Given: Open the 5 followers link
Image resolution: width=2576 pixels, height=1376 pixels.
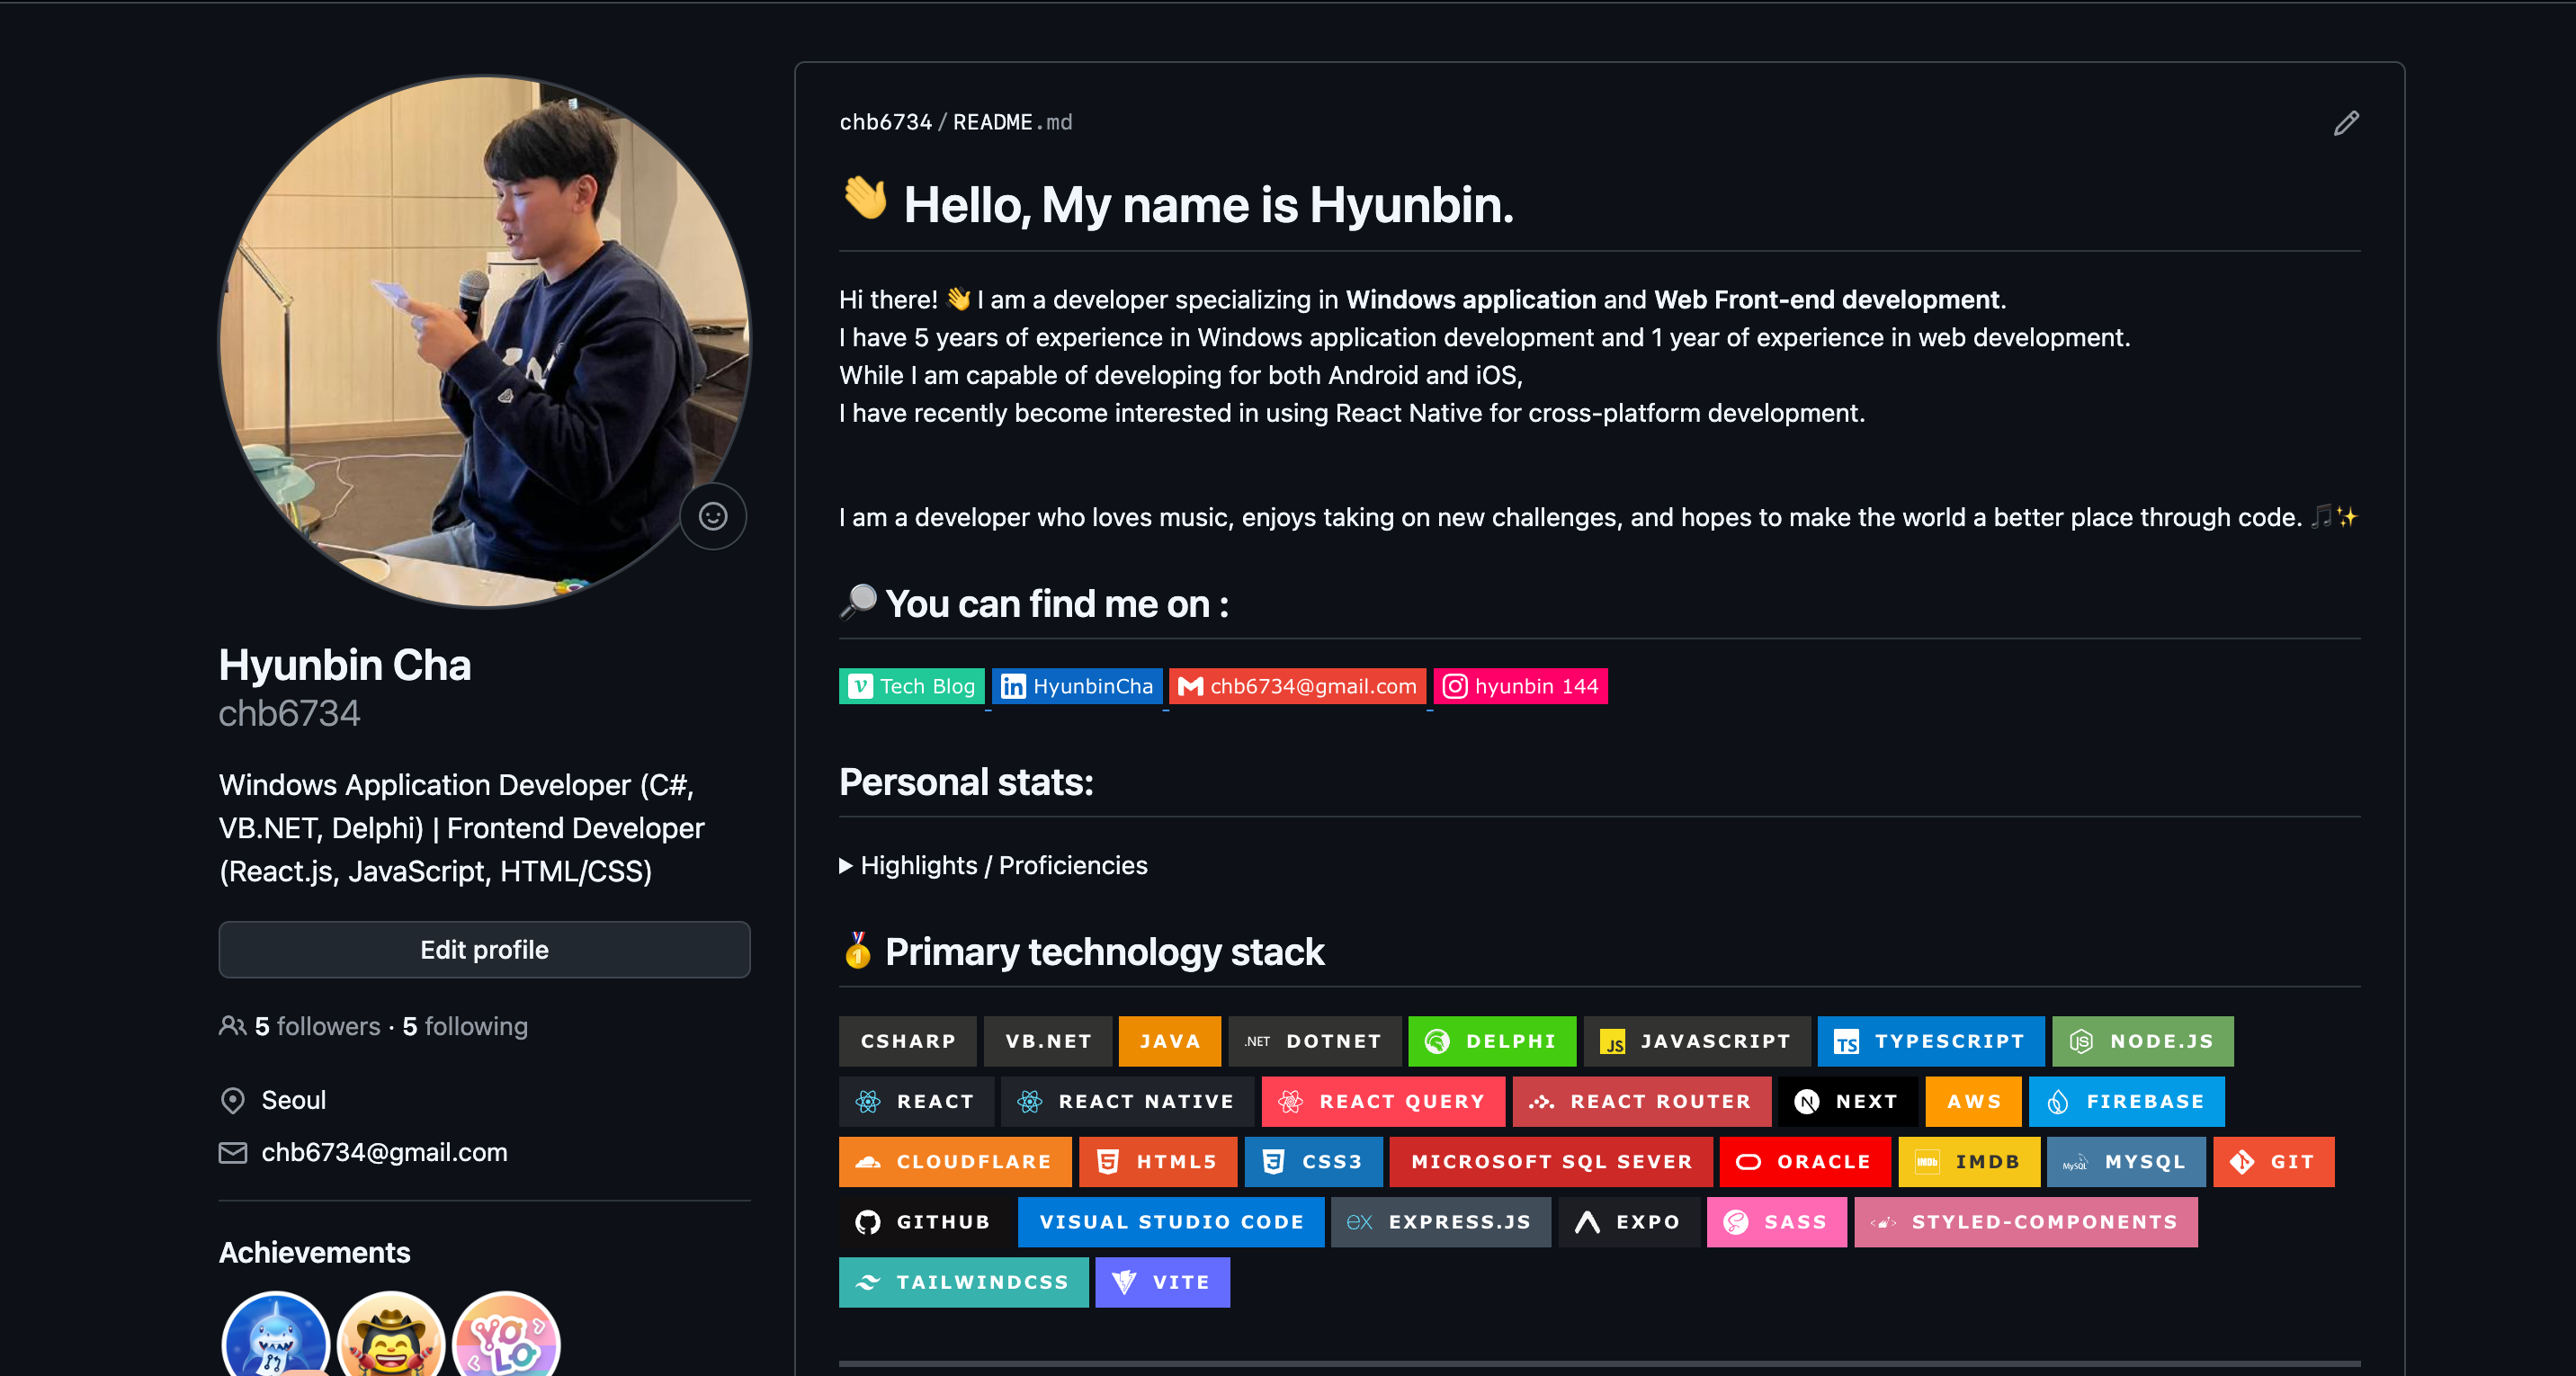Looking at the screenshot, I should pyautogui.click(x=317, y=1026).
